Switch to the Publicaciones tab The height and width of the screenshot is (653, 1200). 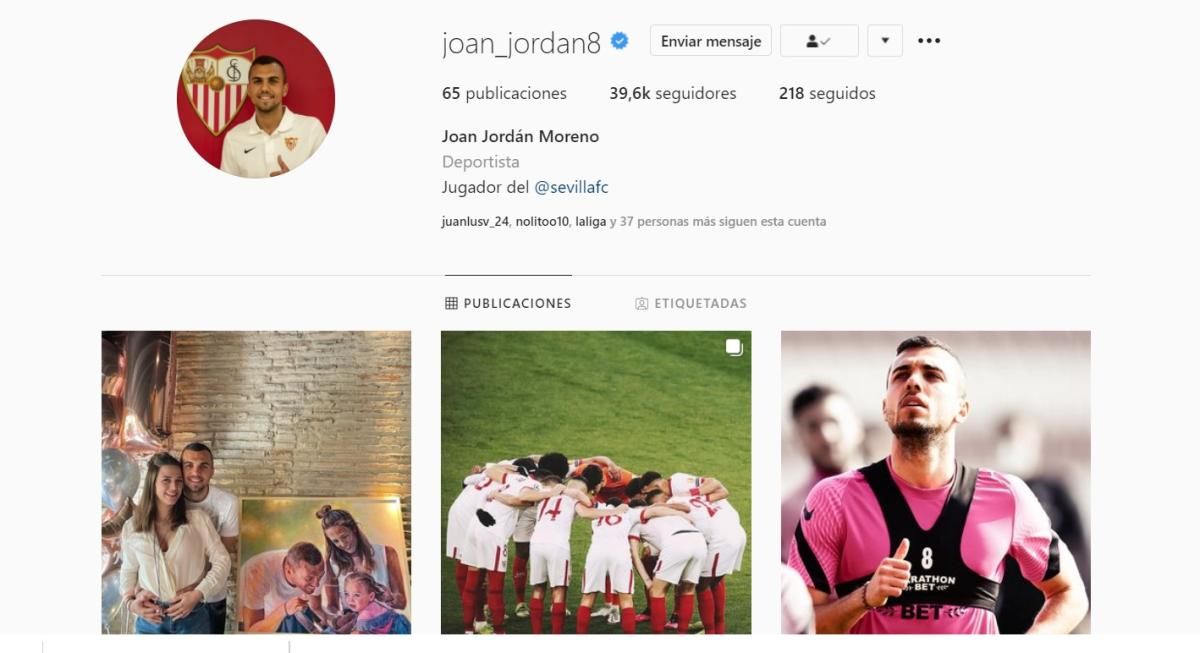(508, 303)
